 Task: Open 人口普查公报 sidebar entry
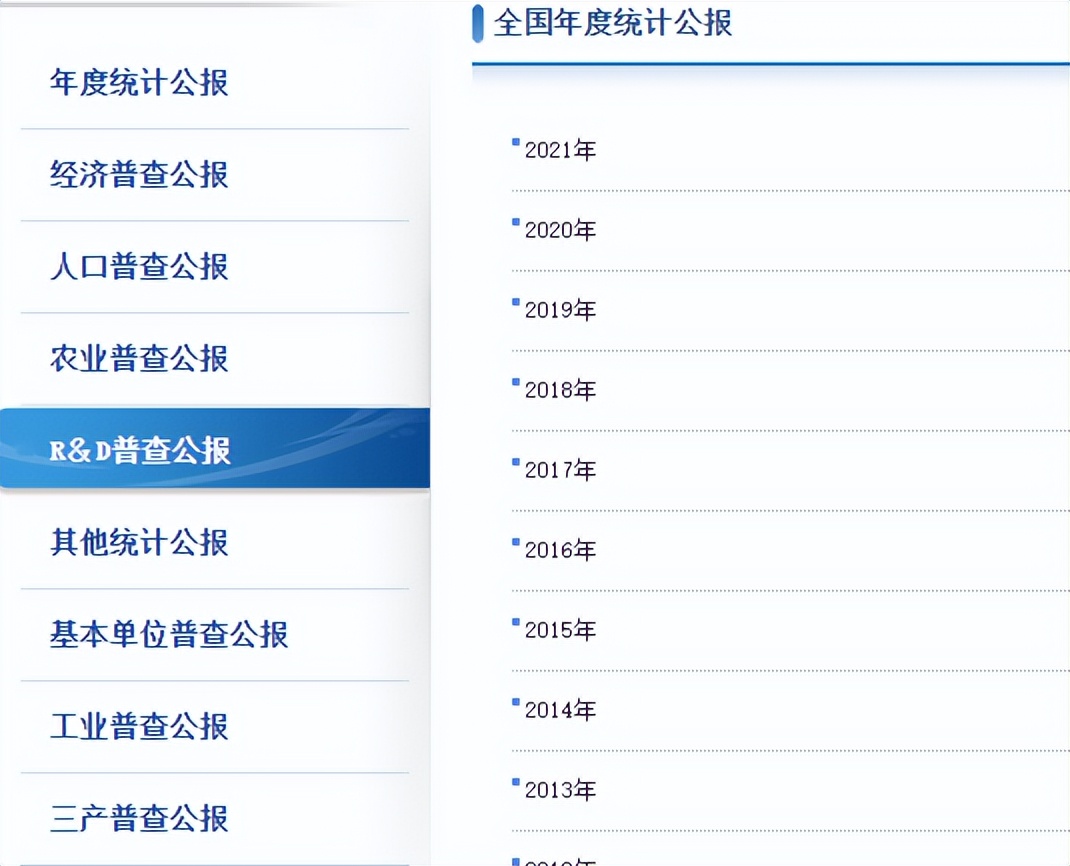(x=139, y=266)
